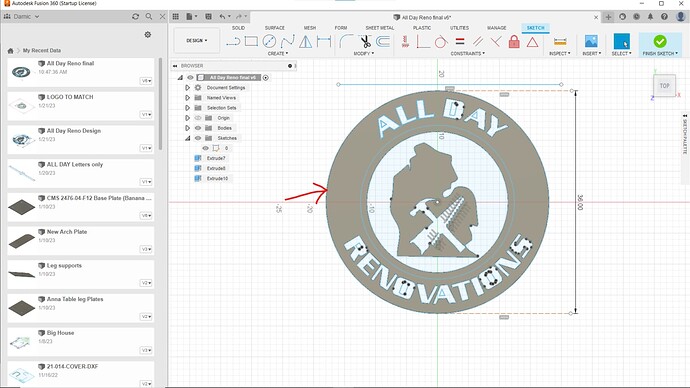
Task: Switch to the SURFACE tab
Action: coord(275,28)
